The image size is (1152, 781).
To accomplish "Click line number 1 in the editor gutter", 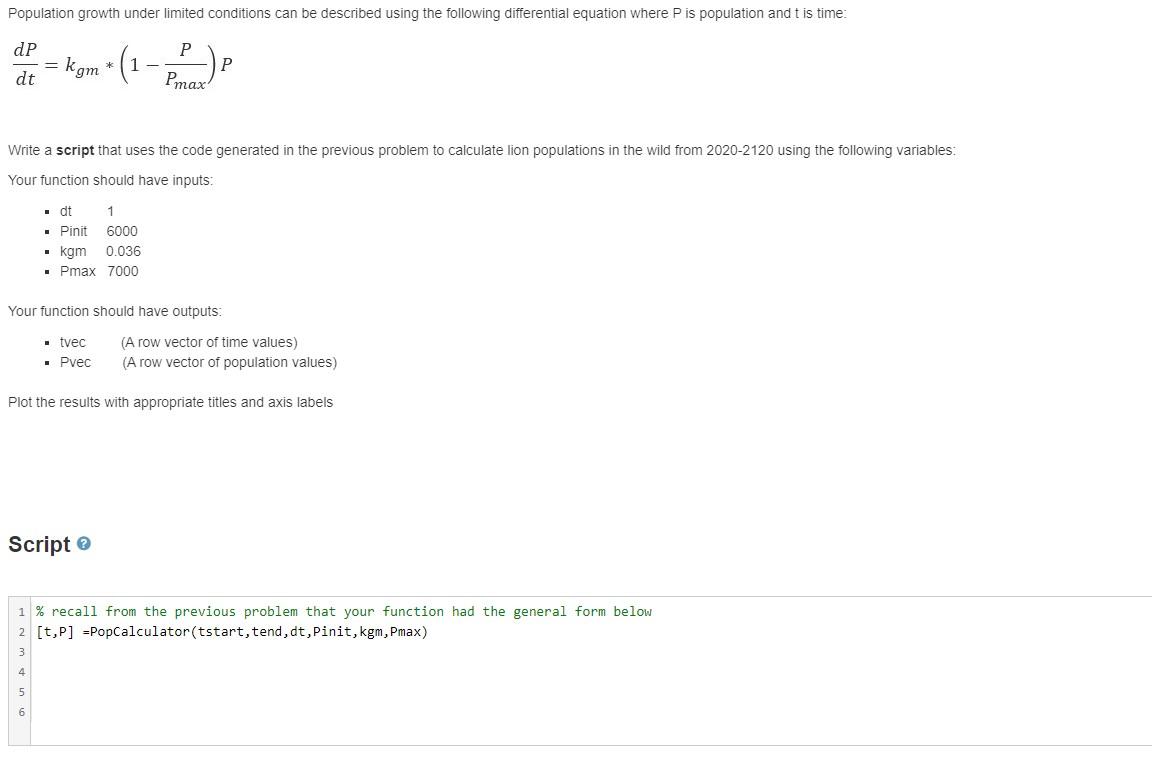I will pyautogui.click(x=21, y=611).
